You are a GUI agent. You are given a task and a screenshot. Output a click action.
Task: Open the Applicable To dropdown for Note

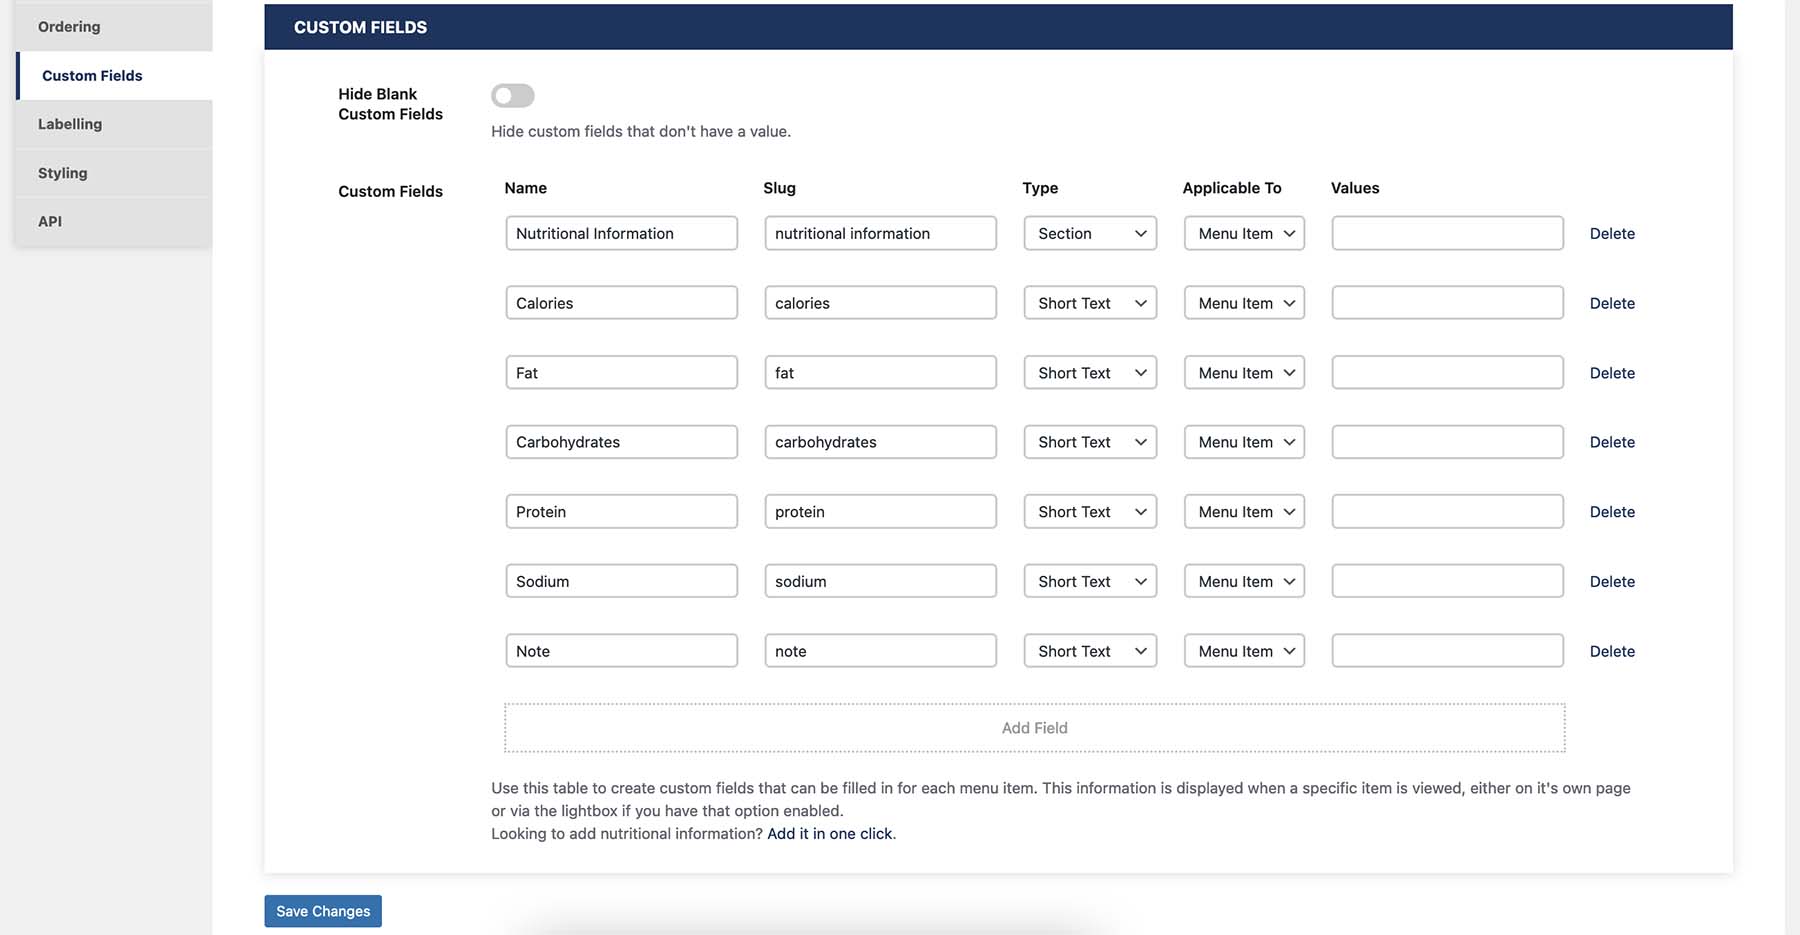[1243, 650]
